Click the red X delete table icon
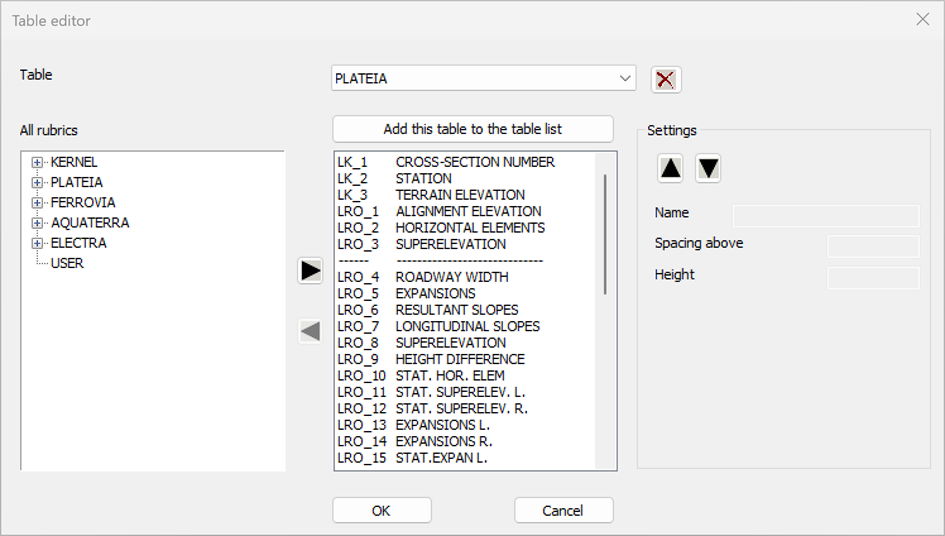The image size is (945, 536). click(666, 79)
